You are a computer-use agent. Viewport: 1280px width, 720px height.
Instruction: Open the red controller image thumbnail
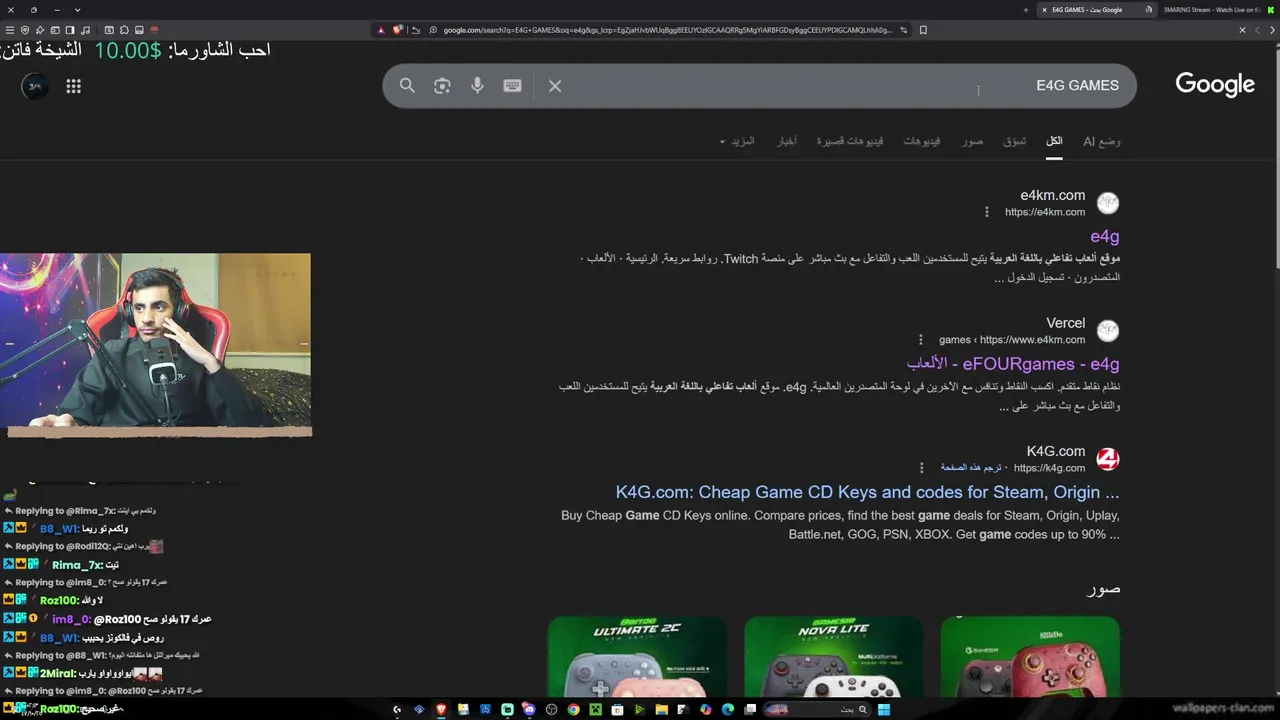coord(1030,657)
